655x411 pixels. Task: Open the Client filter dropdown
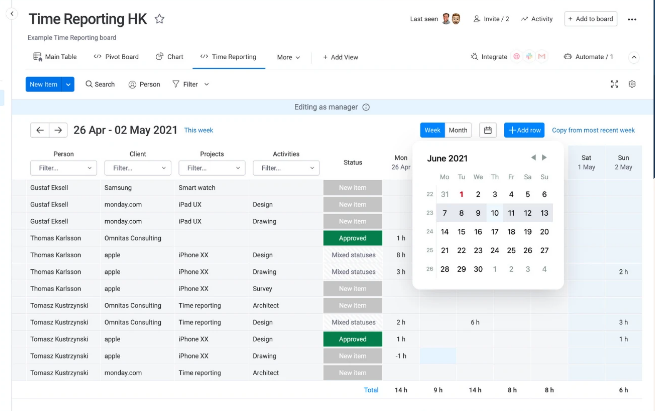coord(138,168)
